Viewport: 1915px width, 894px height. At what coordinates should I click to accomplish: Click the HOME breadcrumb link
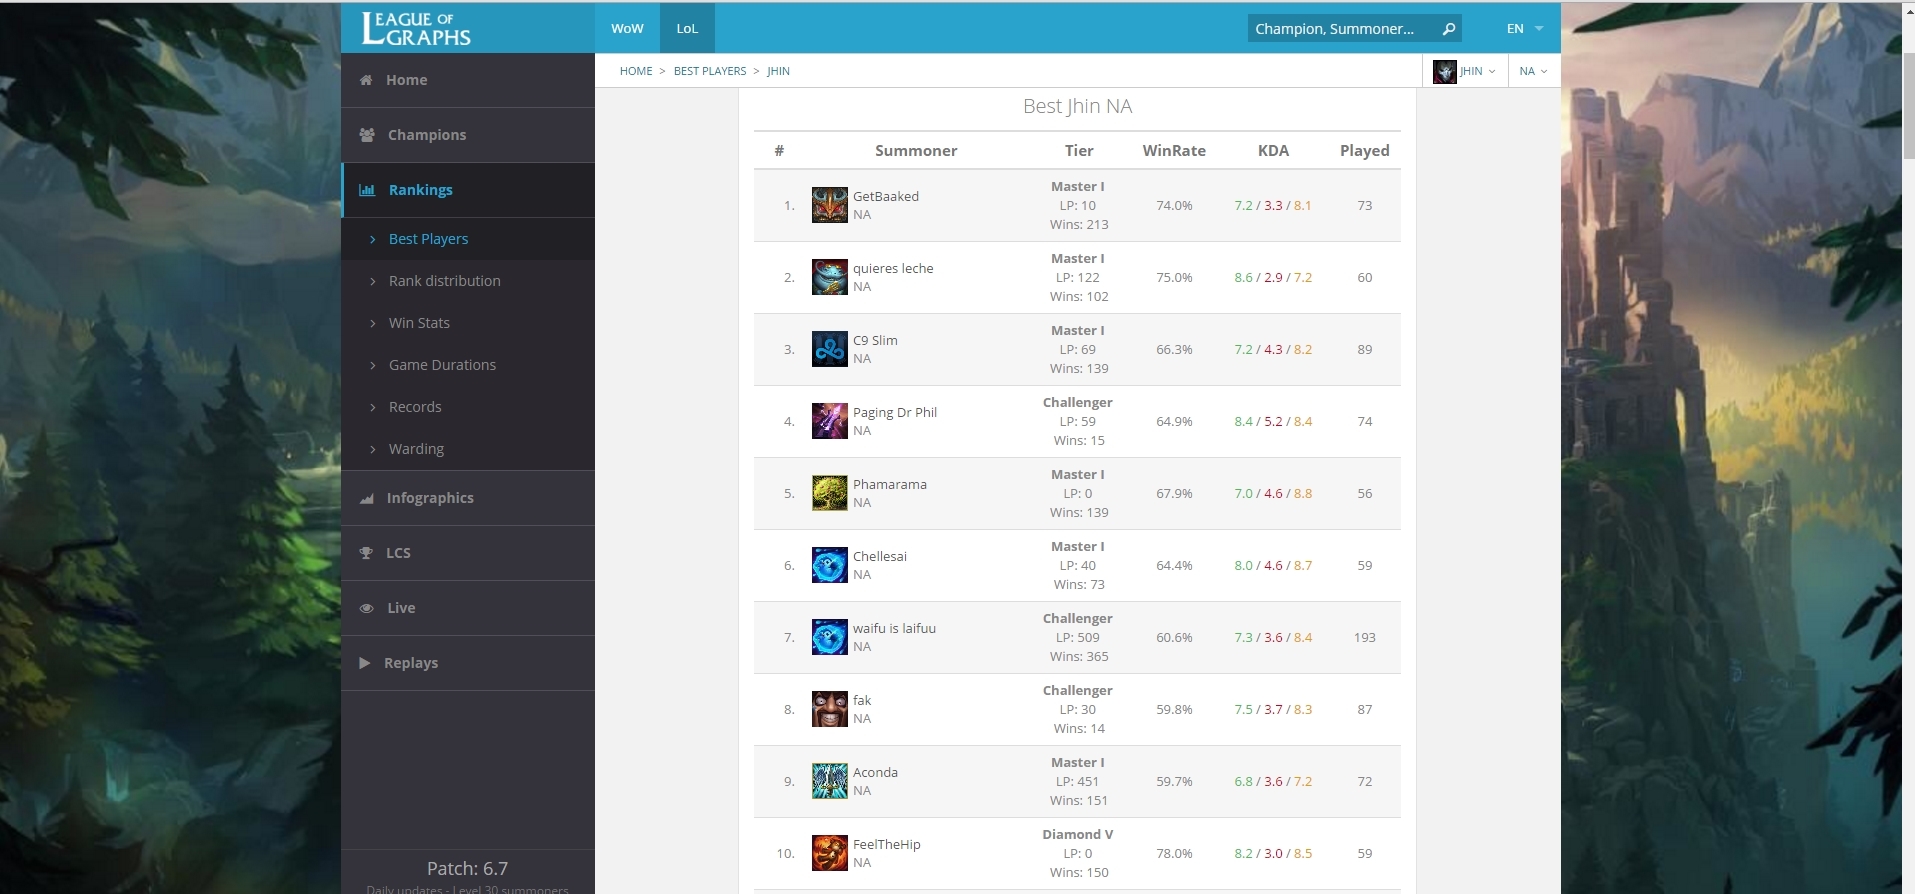click(x=636, y=71)
